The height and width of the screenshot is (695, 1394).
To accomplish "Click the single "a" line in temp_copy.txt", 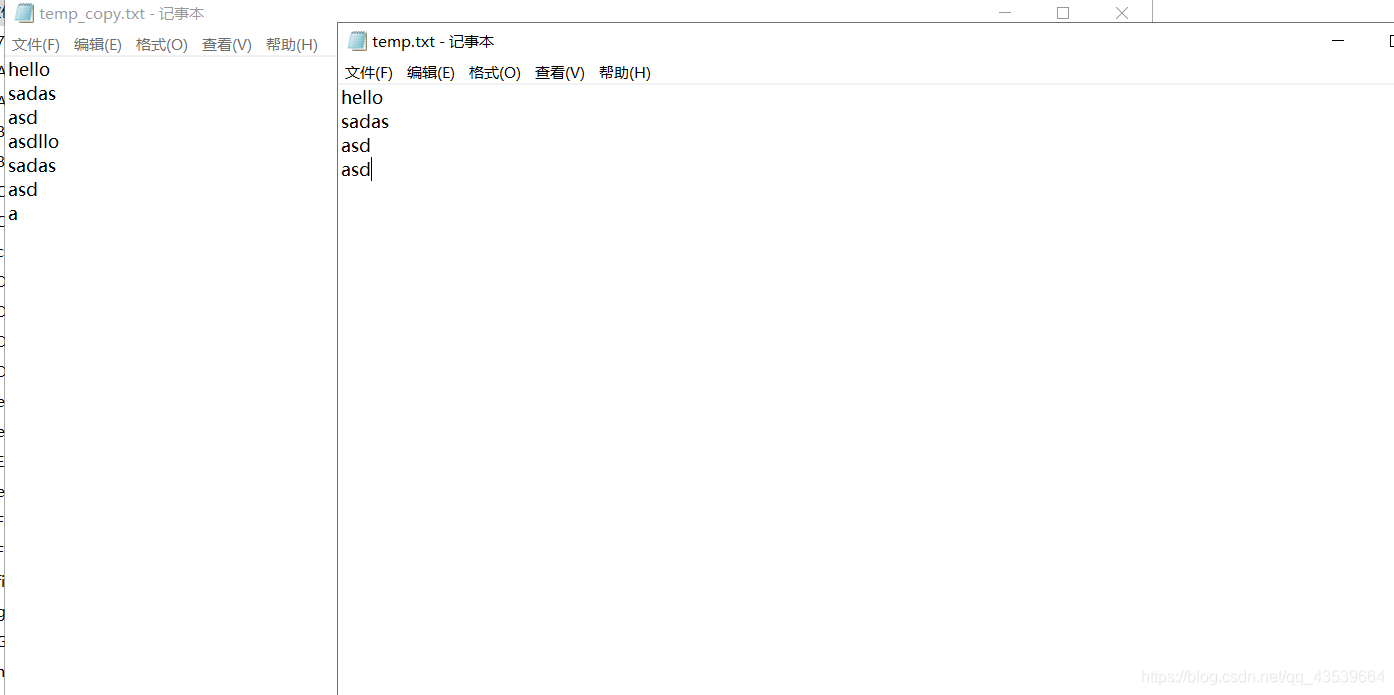I will (x=13, y=213).
